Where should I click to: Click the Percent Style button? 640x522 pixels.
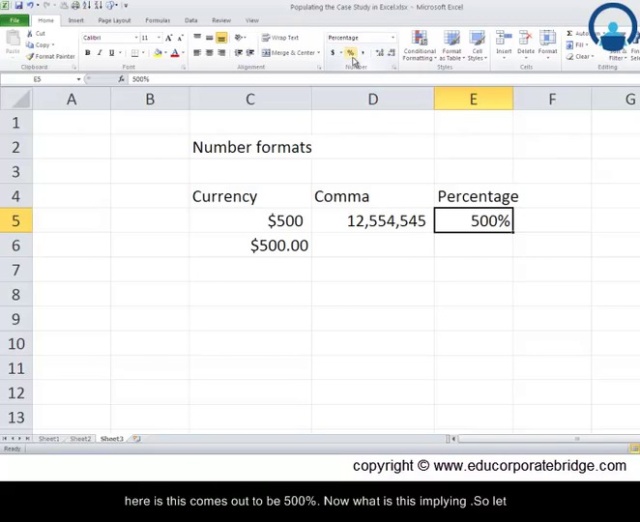point(350,53)
